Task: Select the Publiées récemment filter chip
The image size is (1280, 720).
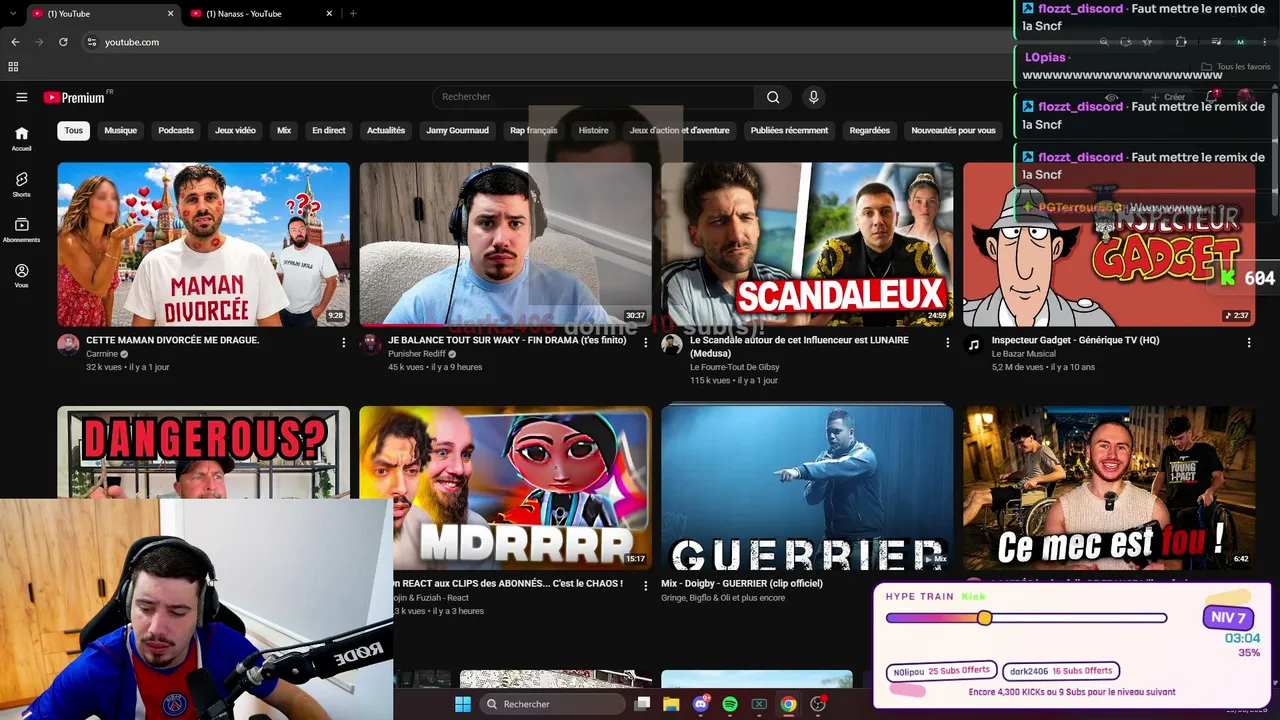Action: tap(789, 130)
